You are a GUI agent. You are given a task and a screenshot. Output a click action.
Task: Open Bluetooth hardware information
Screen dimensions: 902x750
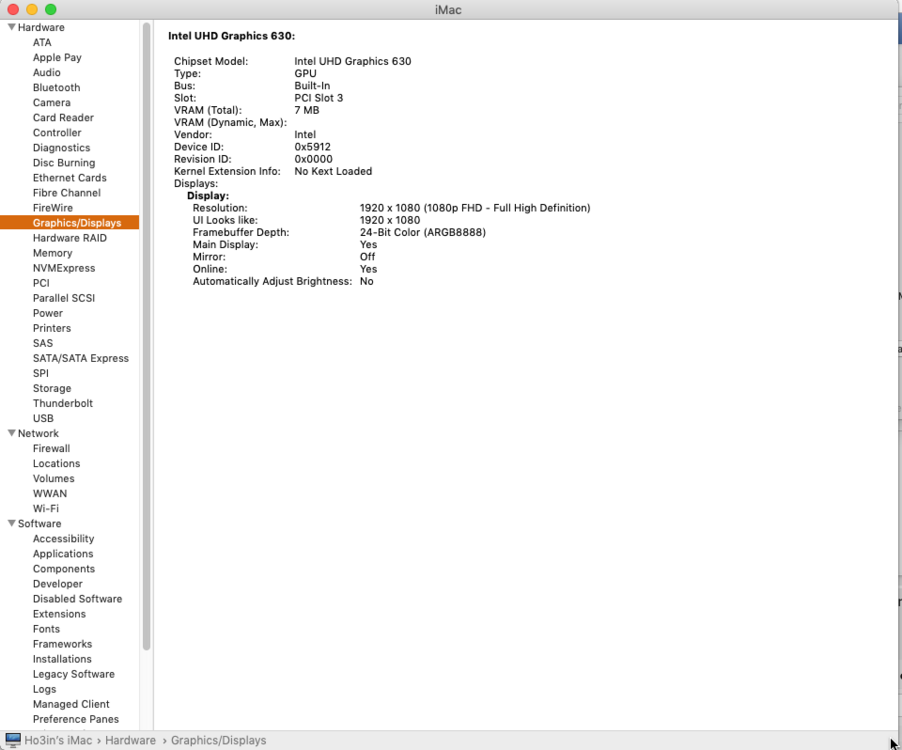click(56, 87)
